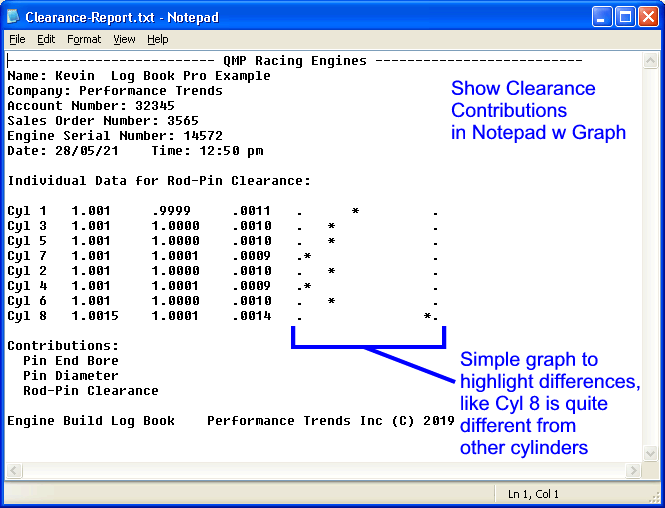Open the Format menu

[x=84, y=39]
